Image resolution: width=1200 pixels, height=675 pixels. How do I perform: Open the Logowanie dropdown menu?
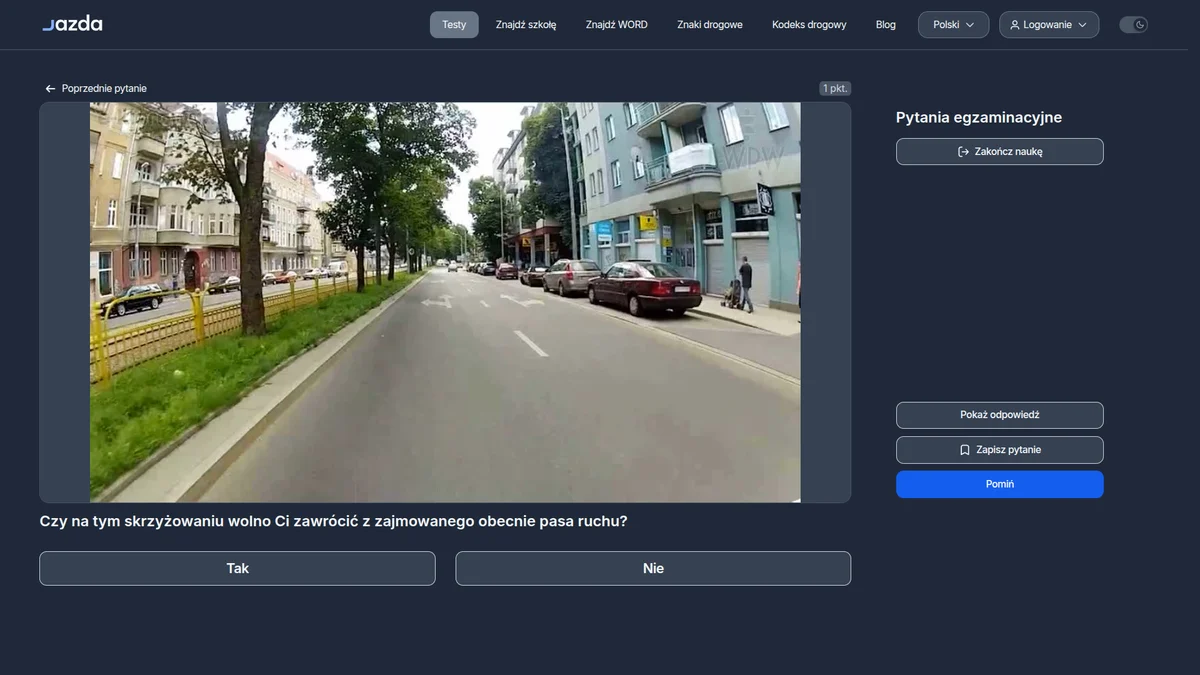(1048, 25)
